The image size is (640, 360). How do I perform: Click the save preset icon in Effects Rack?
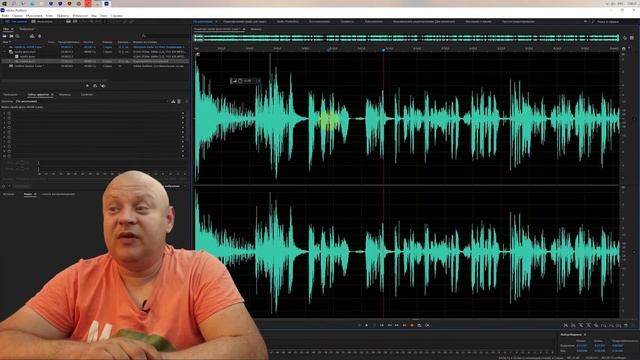point(173,101)
